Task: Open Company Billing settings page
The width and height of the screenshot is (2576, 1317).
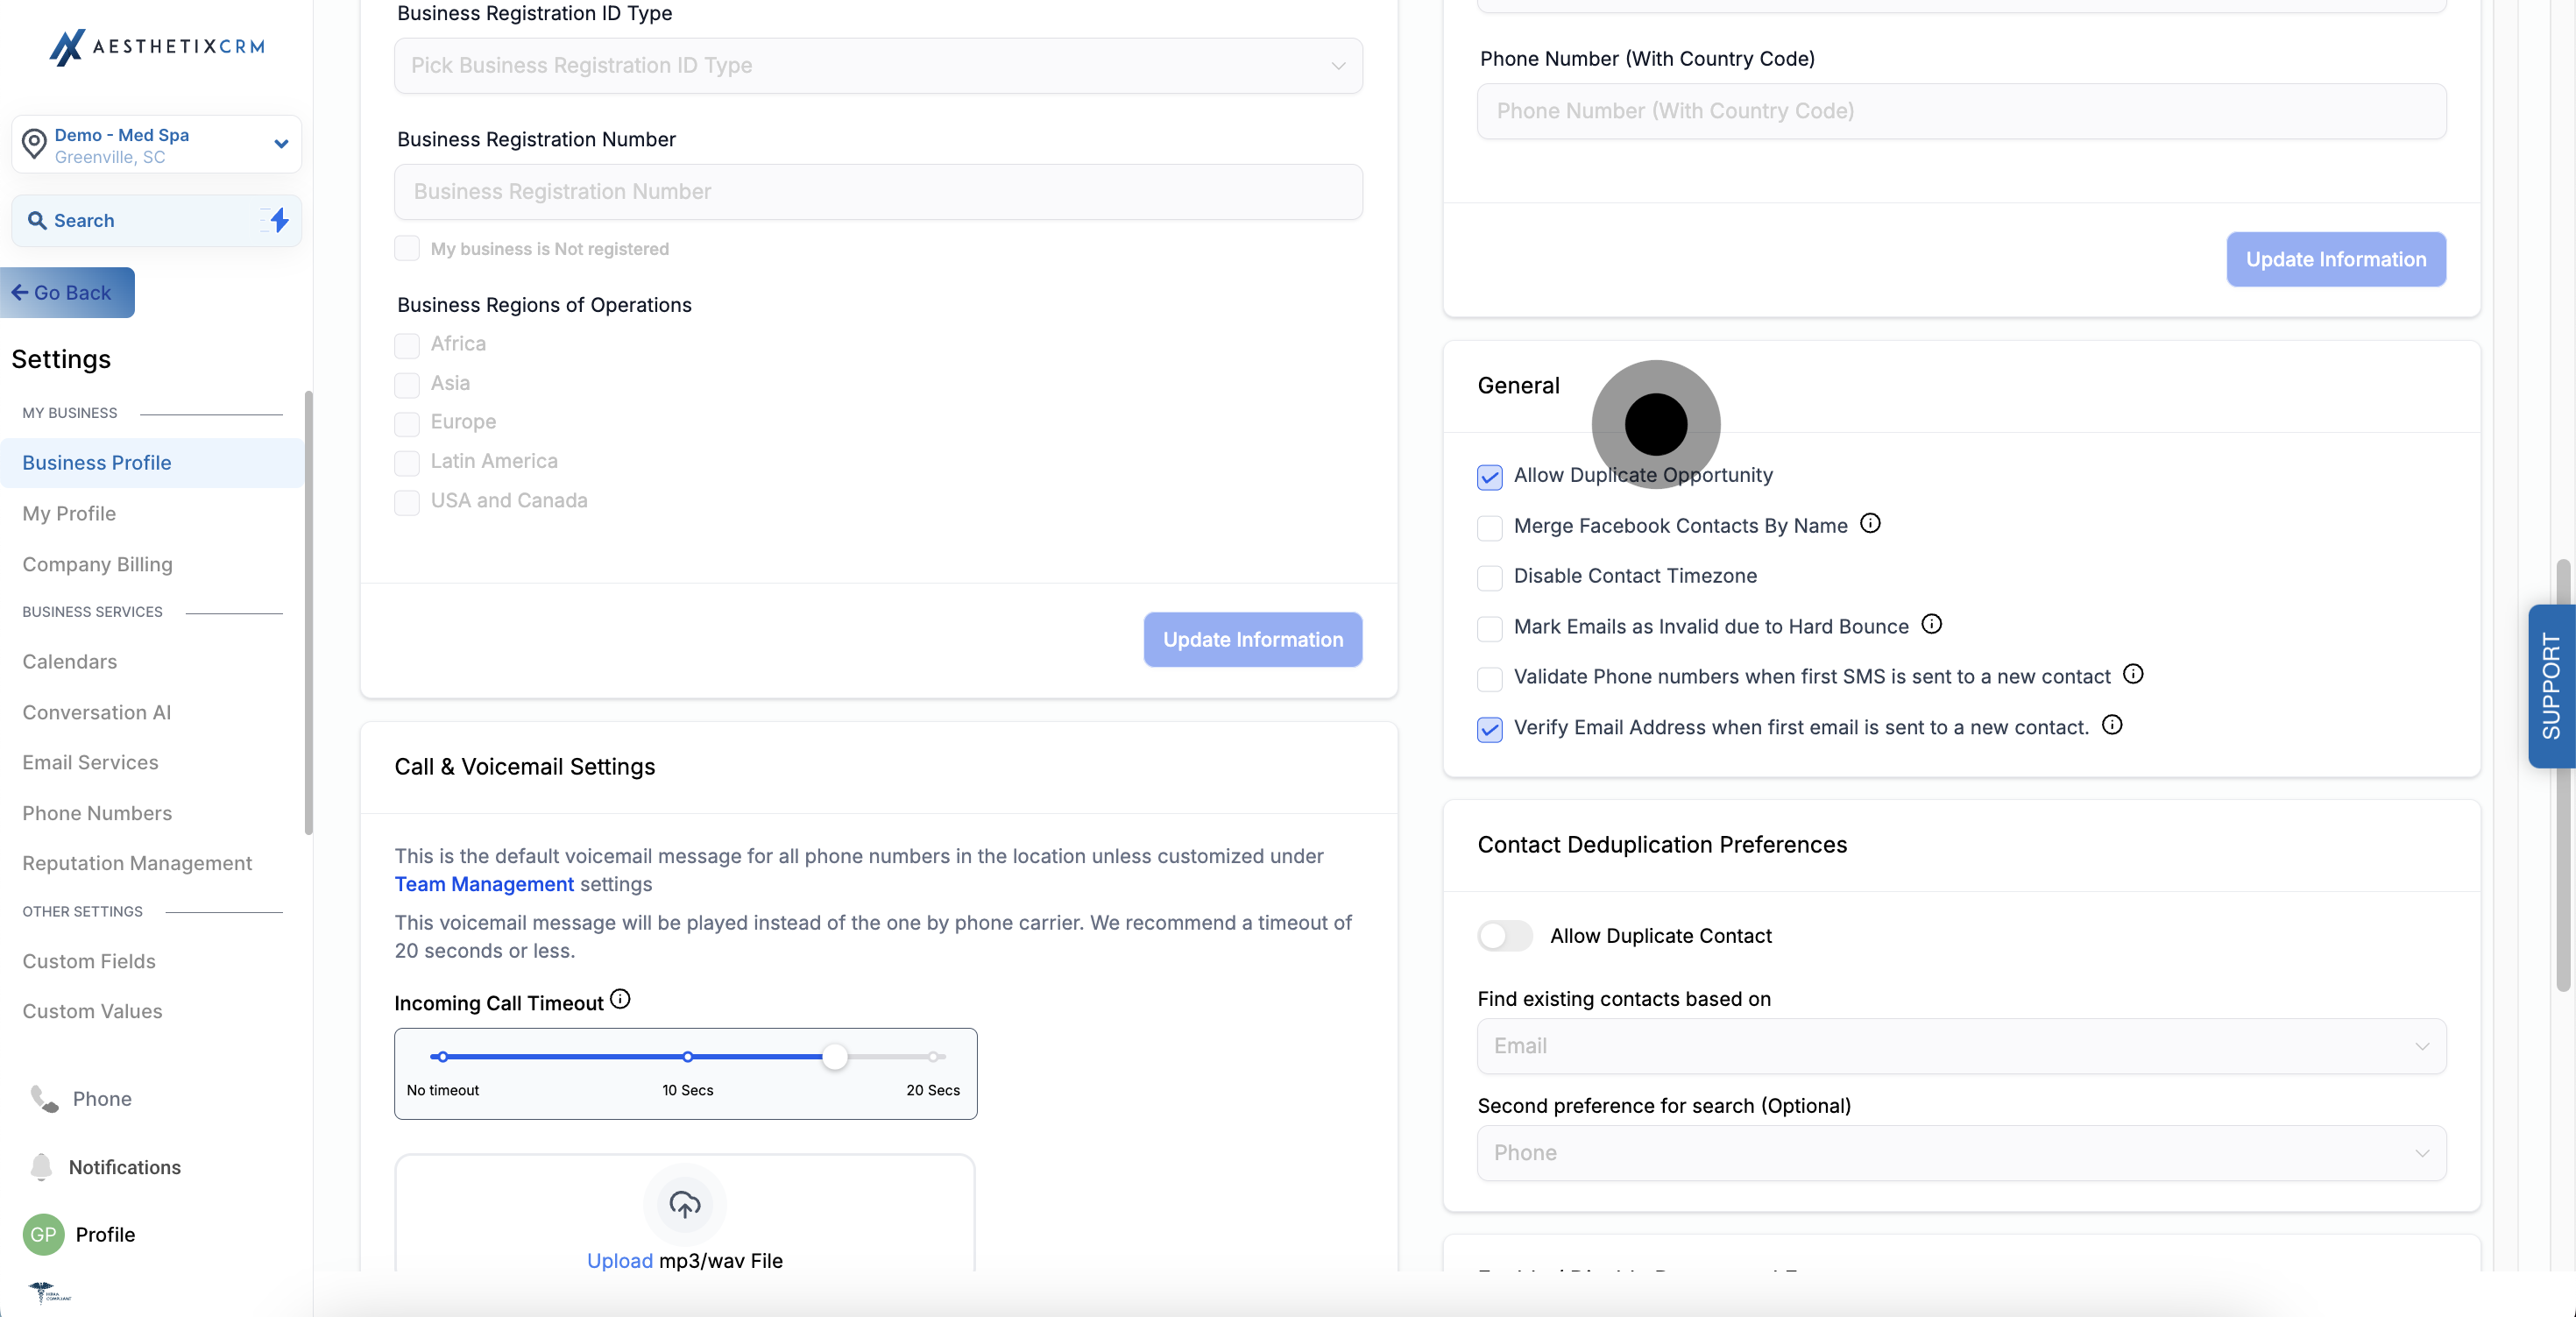Action: 98,564
